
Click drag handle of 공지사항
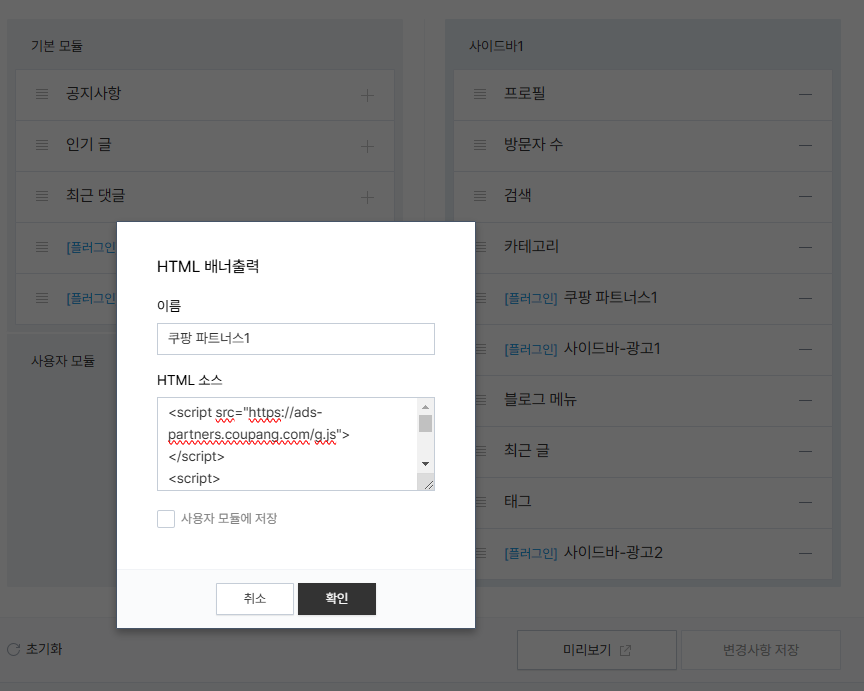42,94
